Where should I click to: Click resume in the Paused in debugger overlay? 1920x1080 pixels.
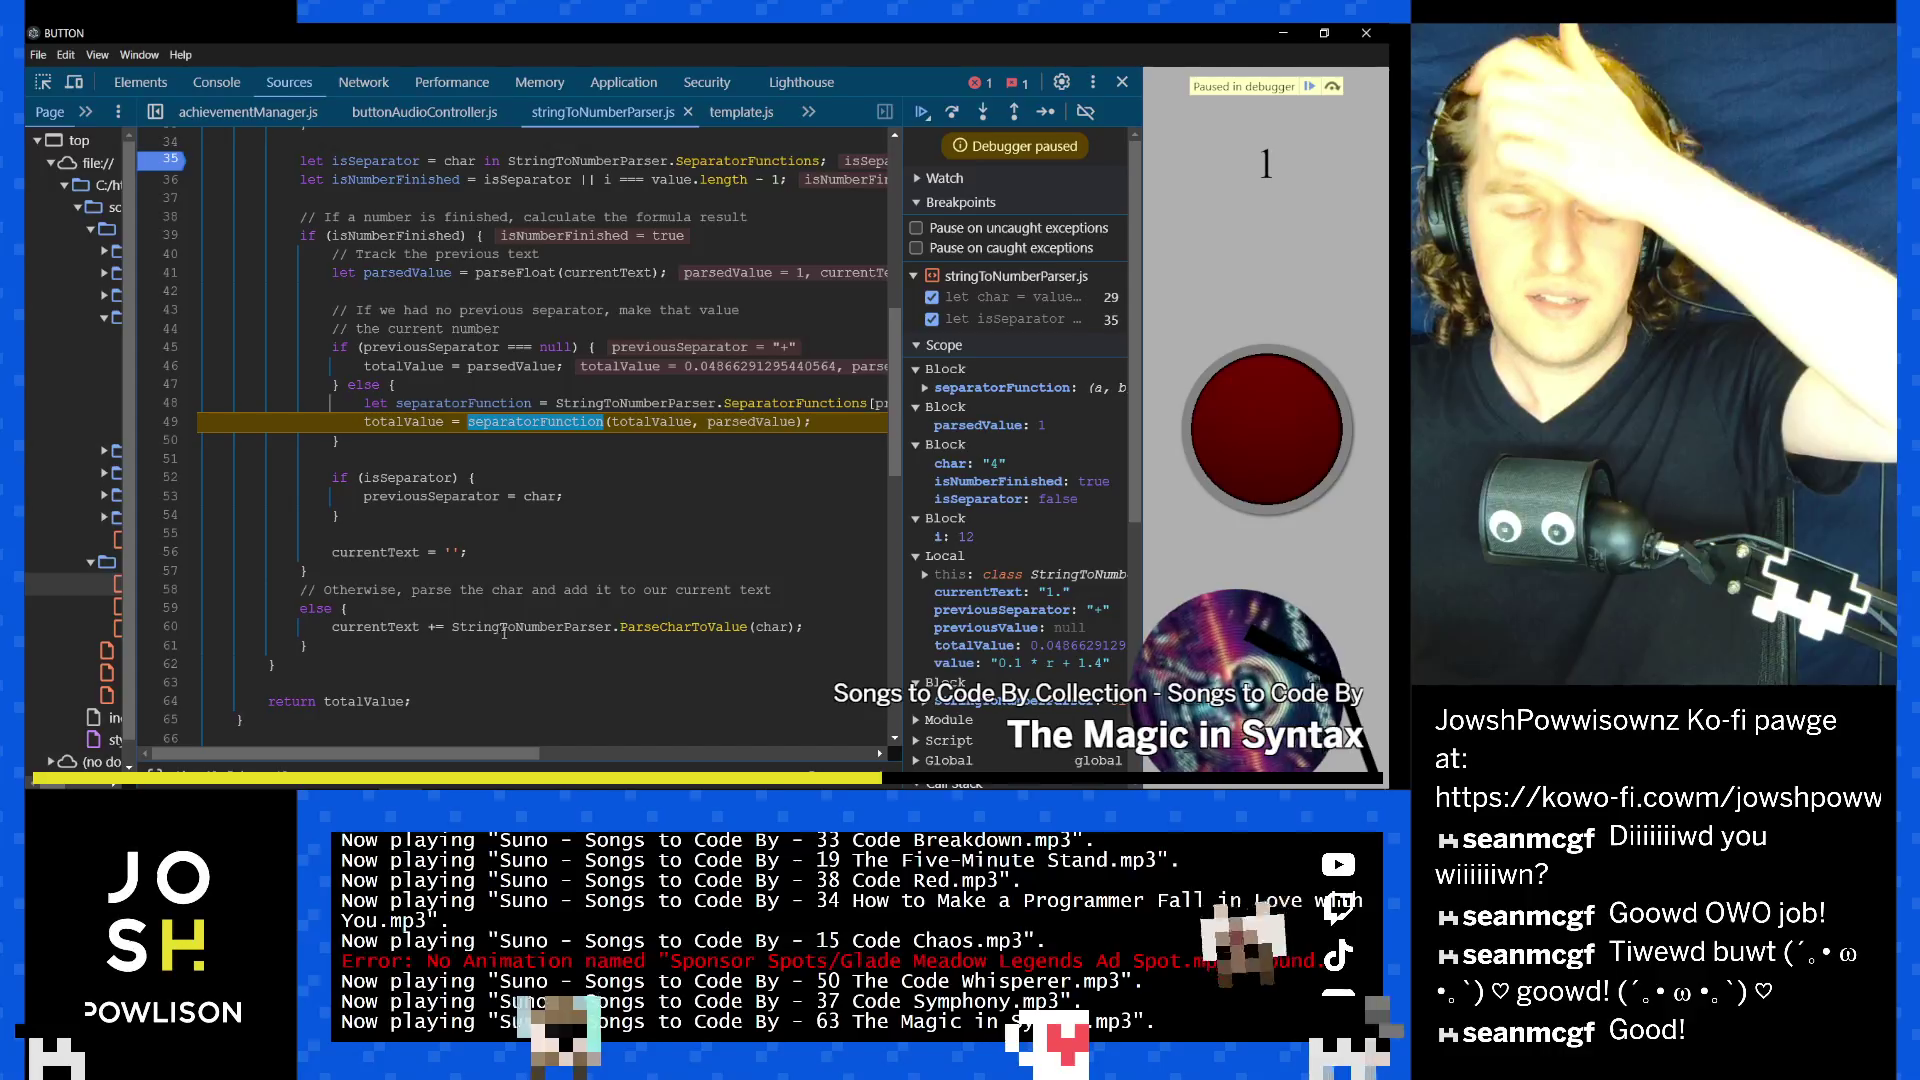(x=1310, y=86)
